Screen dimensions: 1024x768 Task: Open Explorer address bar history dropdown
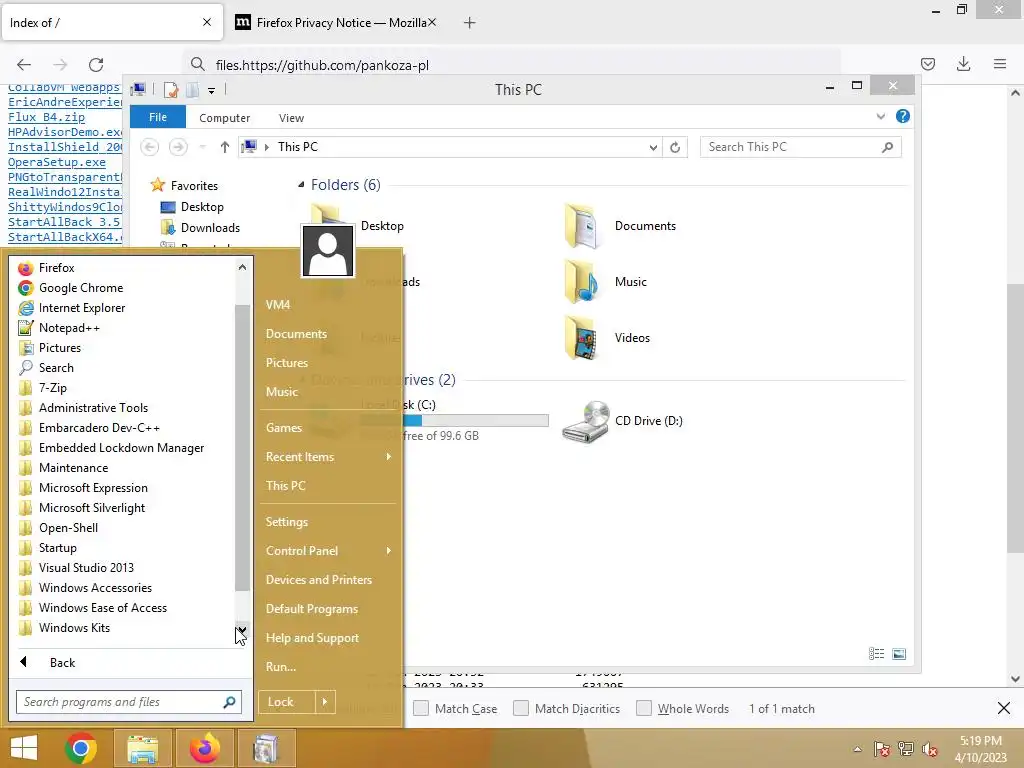[x=653, y=148]
